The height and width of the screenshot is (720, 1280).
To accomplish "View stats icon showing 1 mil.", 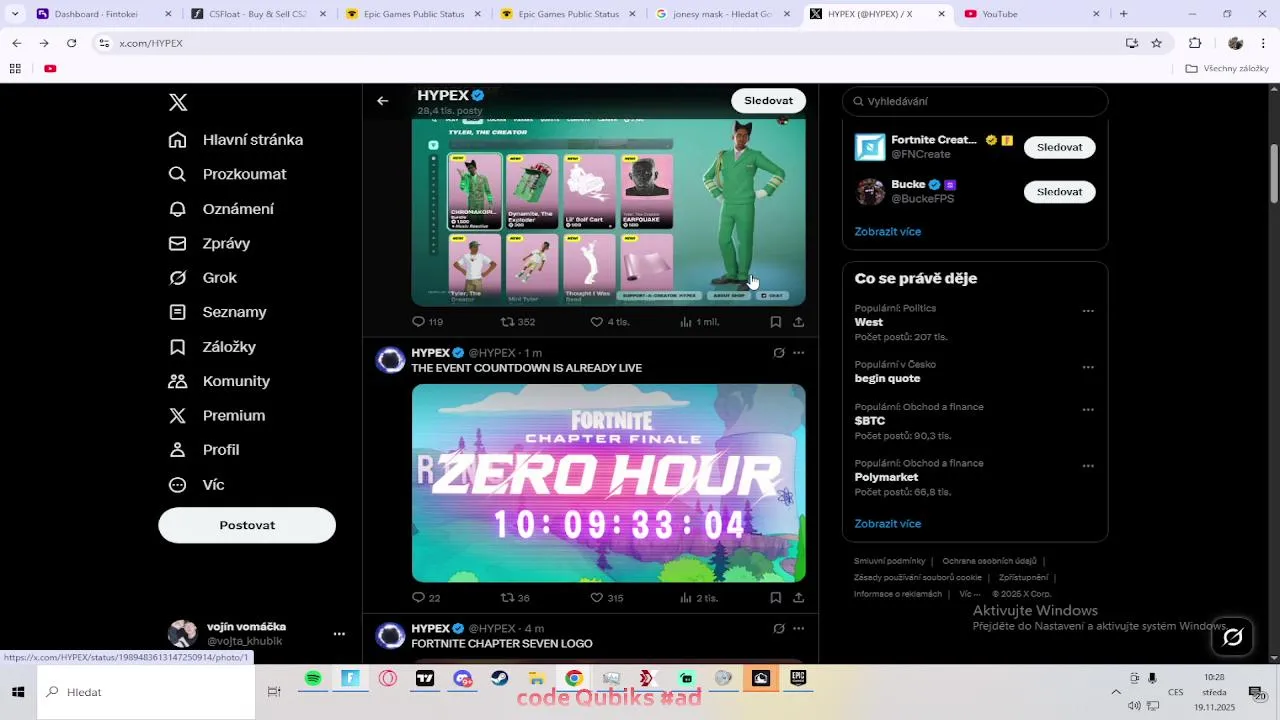I will click(x=686, y=322).
